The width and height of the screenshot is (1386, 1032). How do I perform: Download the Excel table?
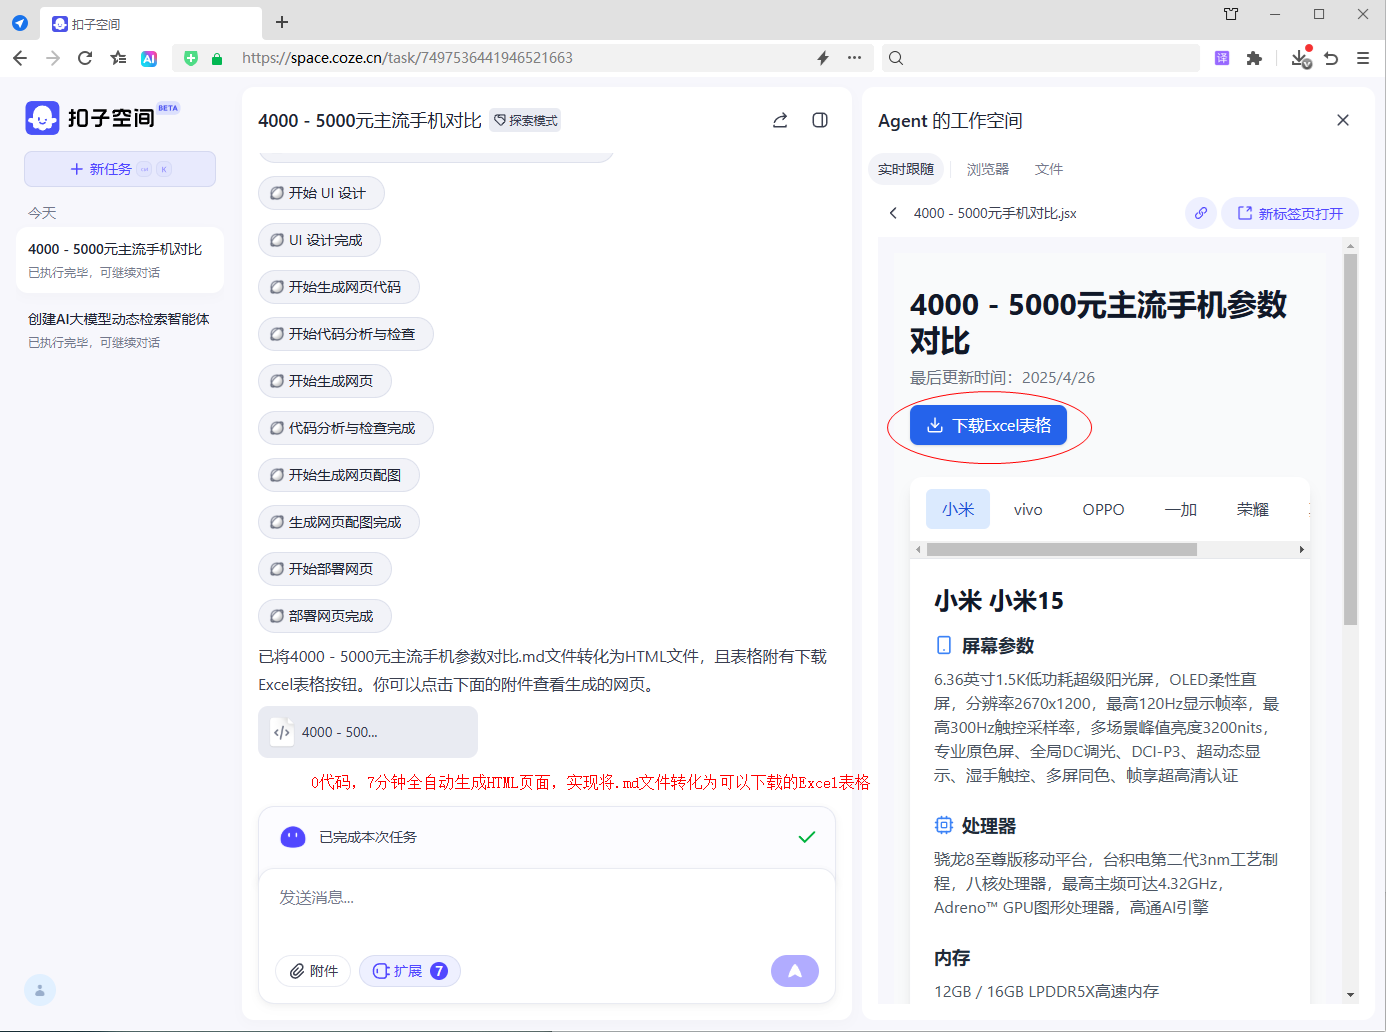point(988,425)
